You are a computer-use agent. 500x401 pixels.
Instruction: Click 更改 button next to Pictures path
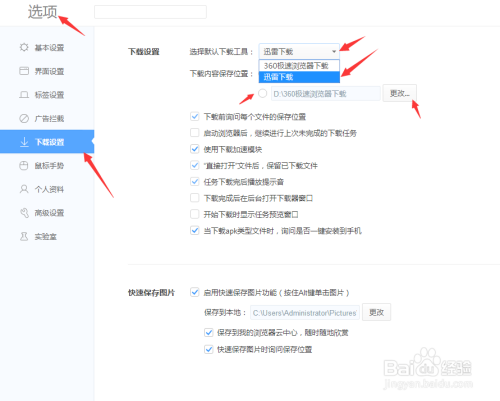pos(376,312)
